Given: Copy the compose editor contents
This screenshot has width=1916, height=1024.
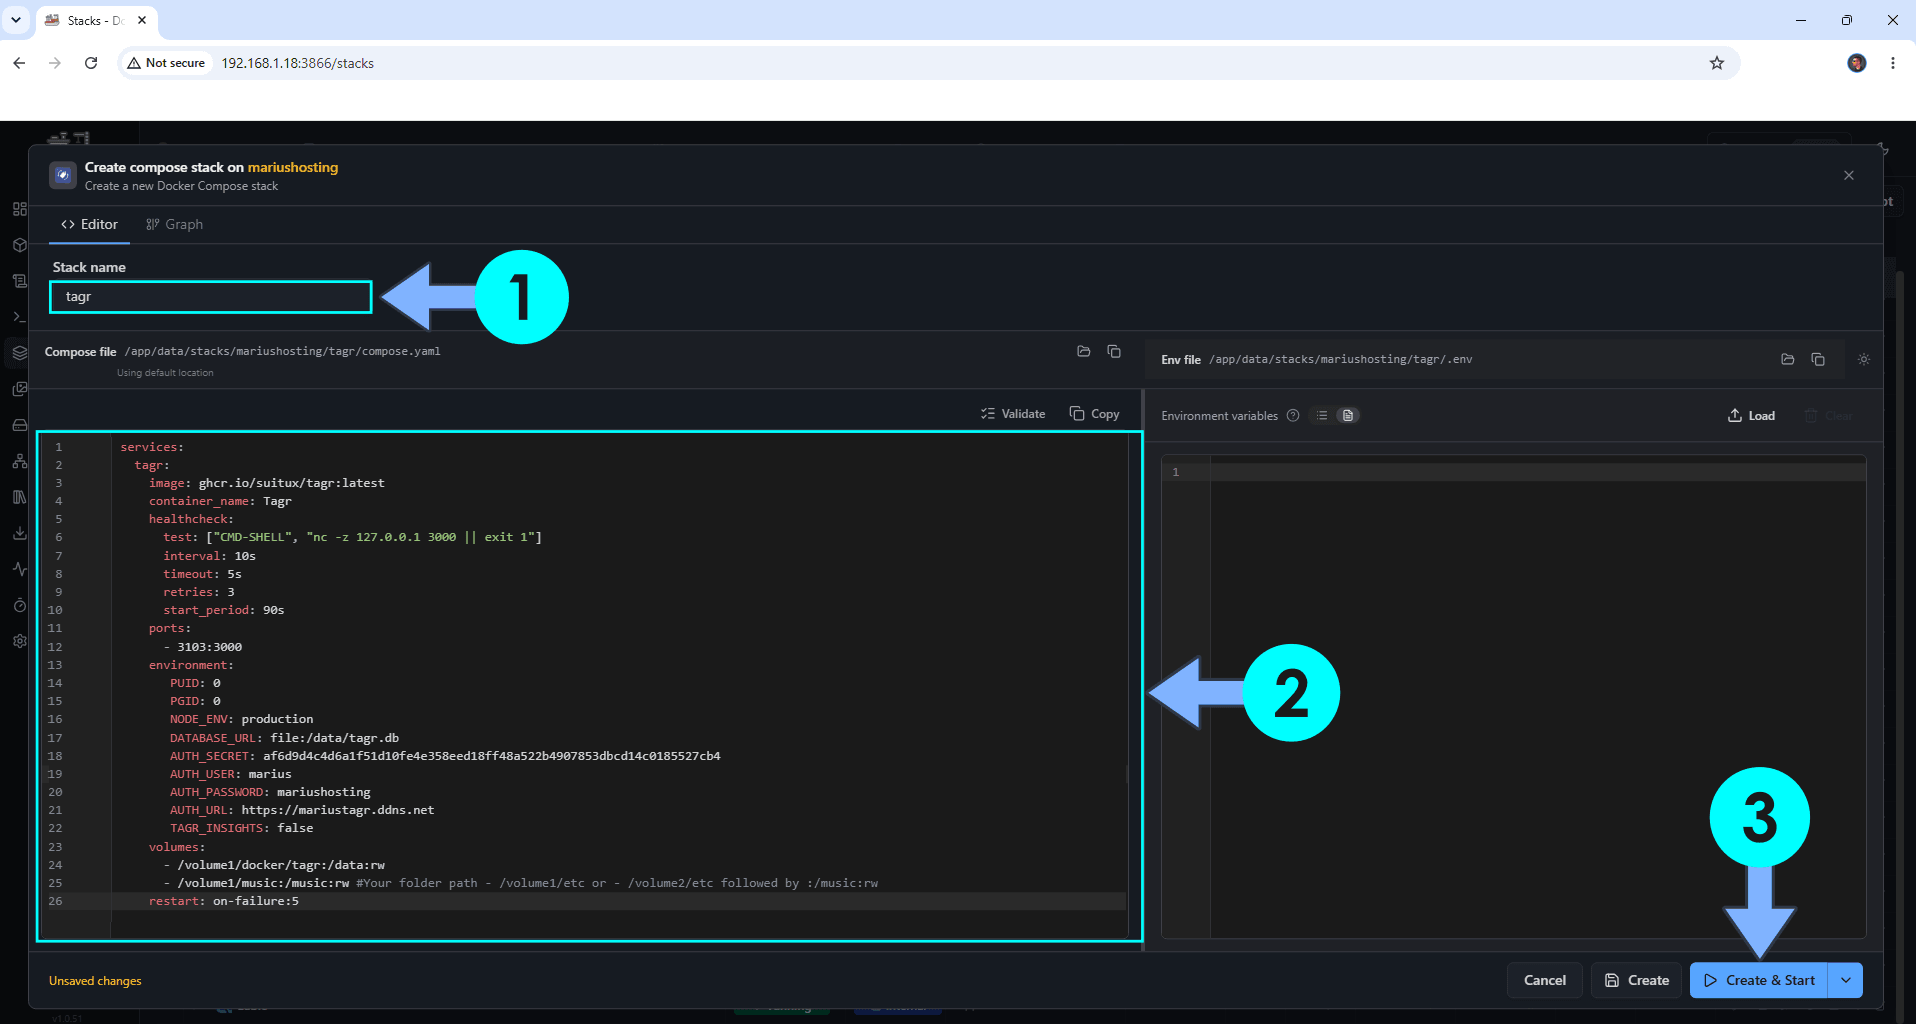Looking at the screenshot, I should 1095,414.
